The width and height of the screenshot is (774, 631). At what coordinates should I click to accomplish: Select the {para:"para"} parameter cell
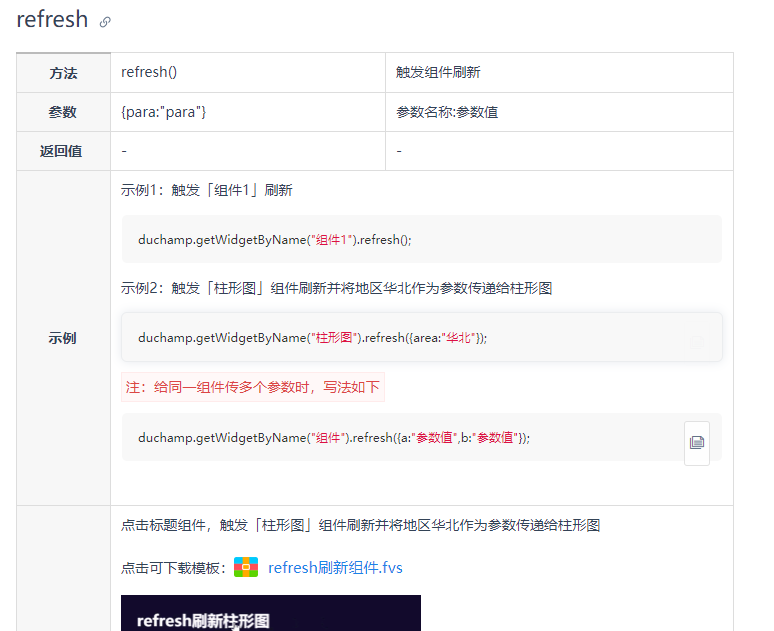pos(248,112)
